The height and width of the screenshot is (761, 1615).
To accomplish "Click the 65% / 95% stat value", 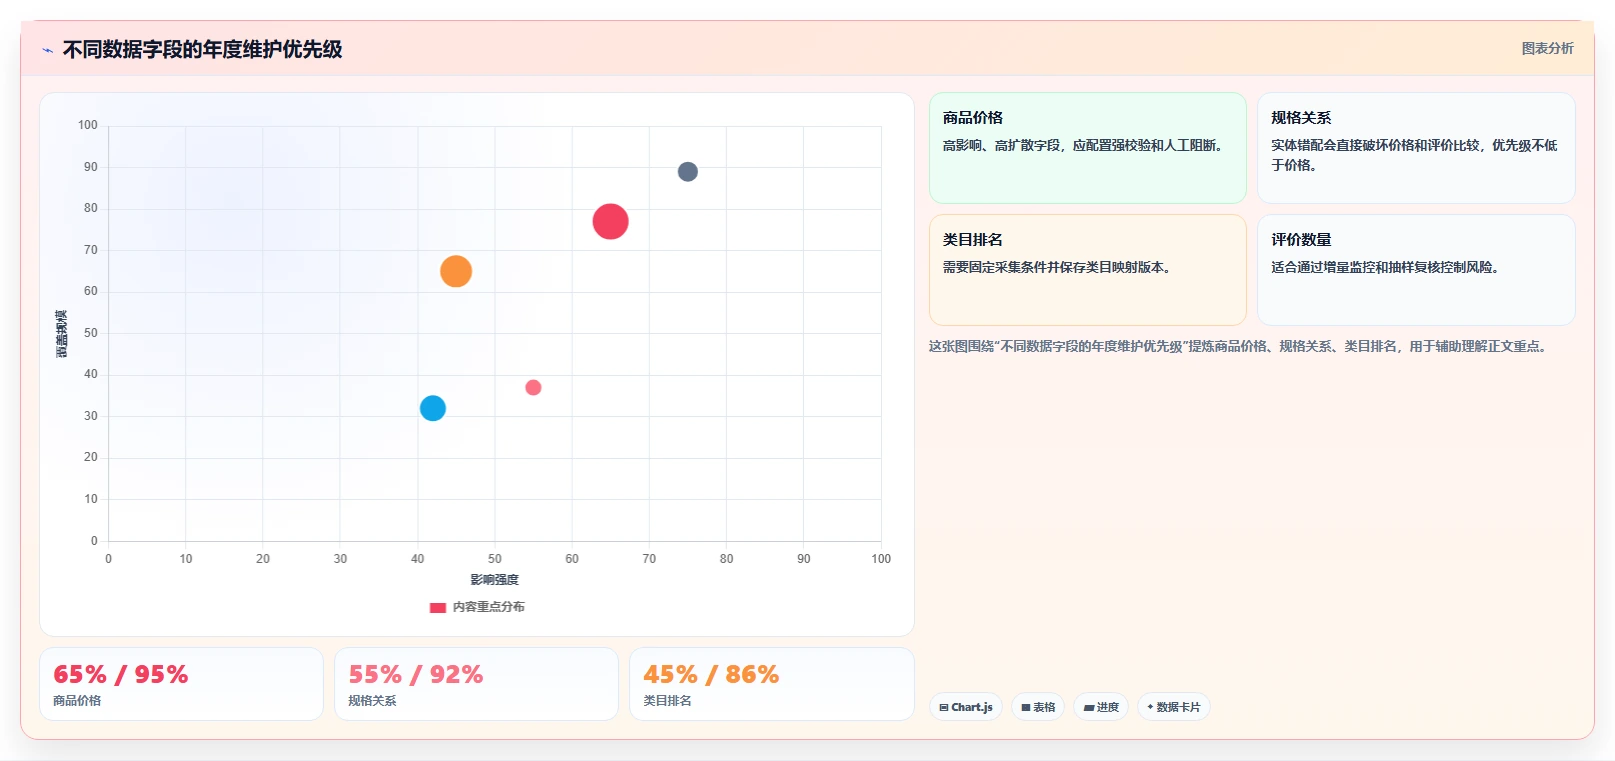I will (x=120, y=674).
